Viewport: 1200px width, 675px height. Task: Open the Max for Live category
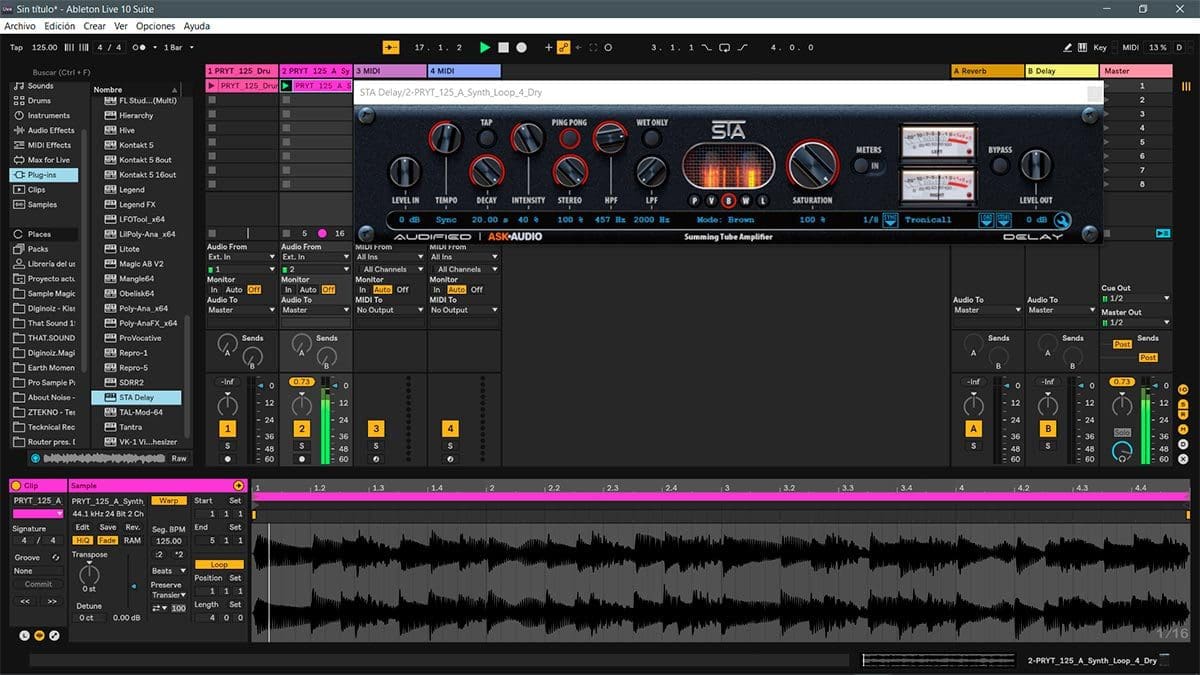click(x=42, y=160)
